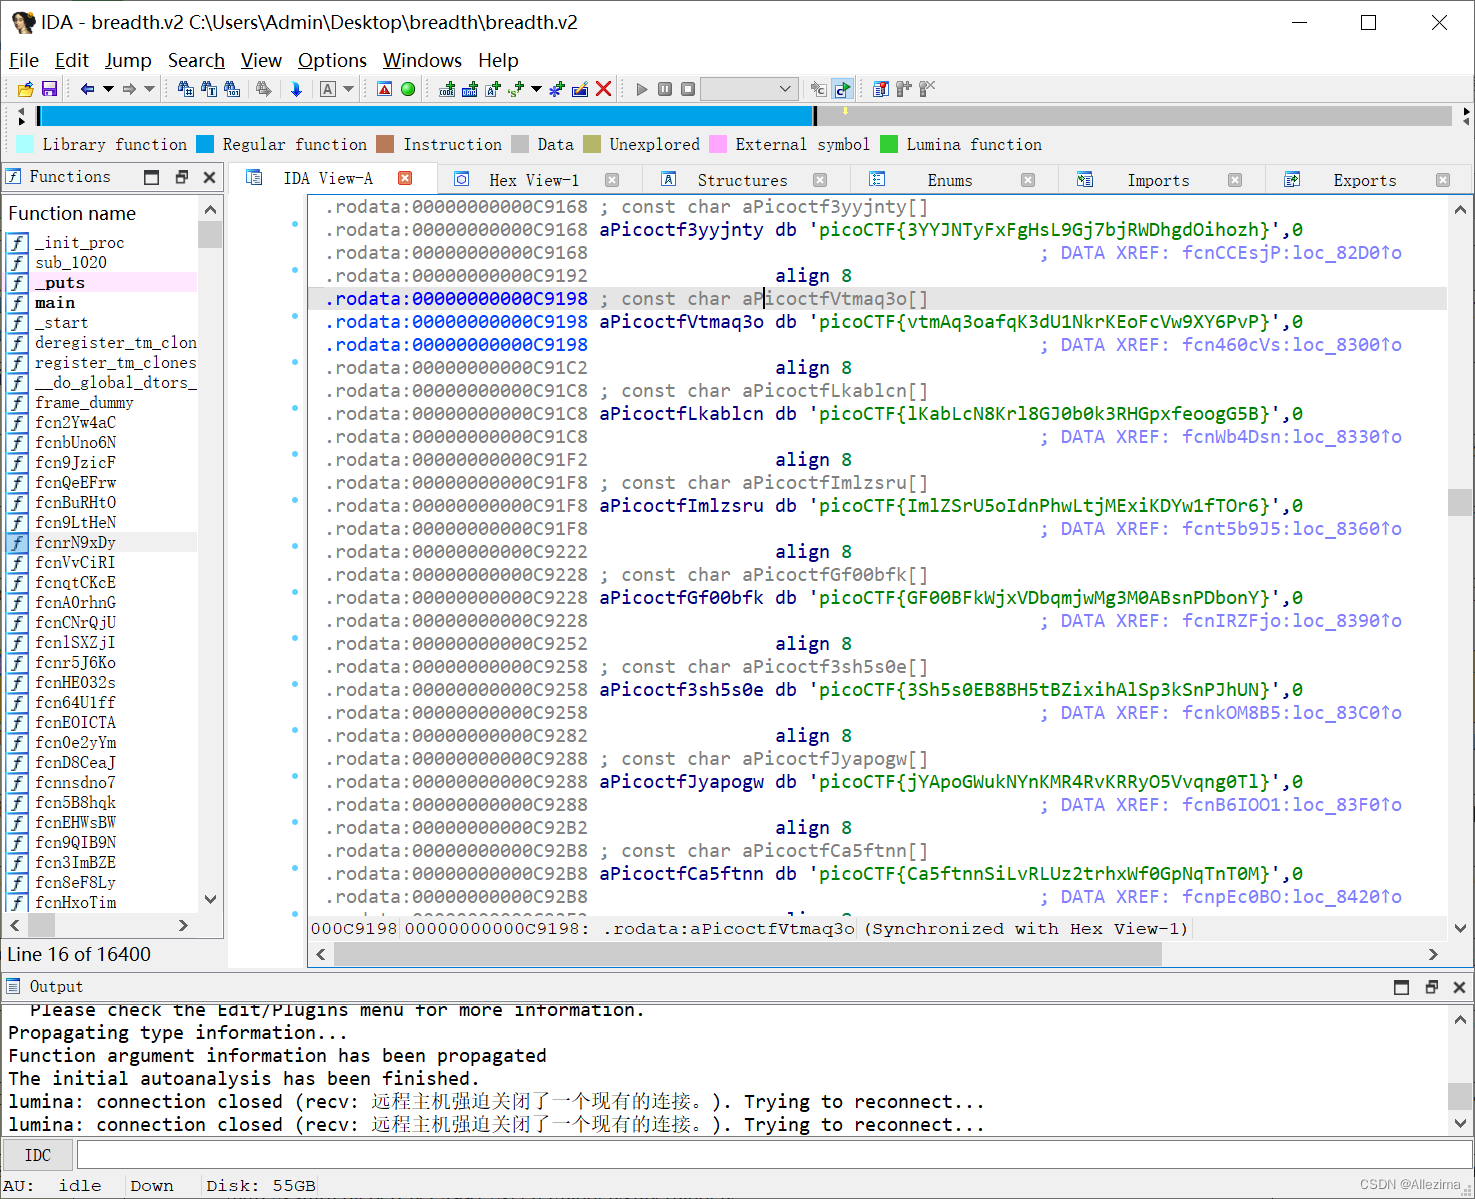Float the Functions panel
Screen dimensions: 1475x1199
click(181, 177)
